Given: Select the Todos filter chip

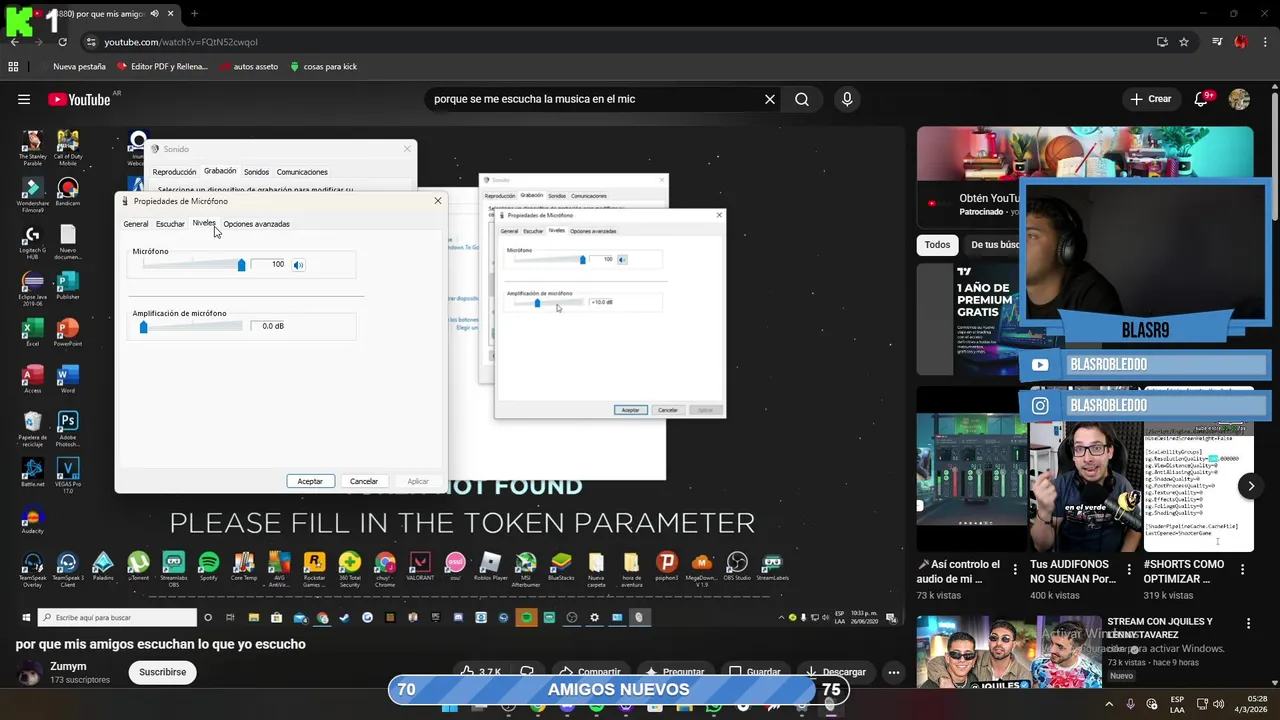Looking at the screenshot, I should (937, 245).
